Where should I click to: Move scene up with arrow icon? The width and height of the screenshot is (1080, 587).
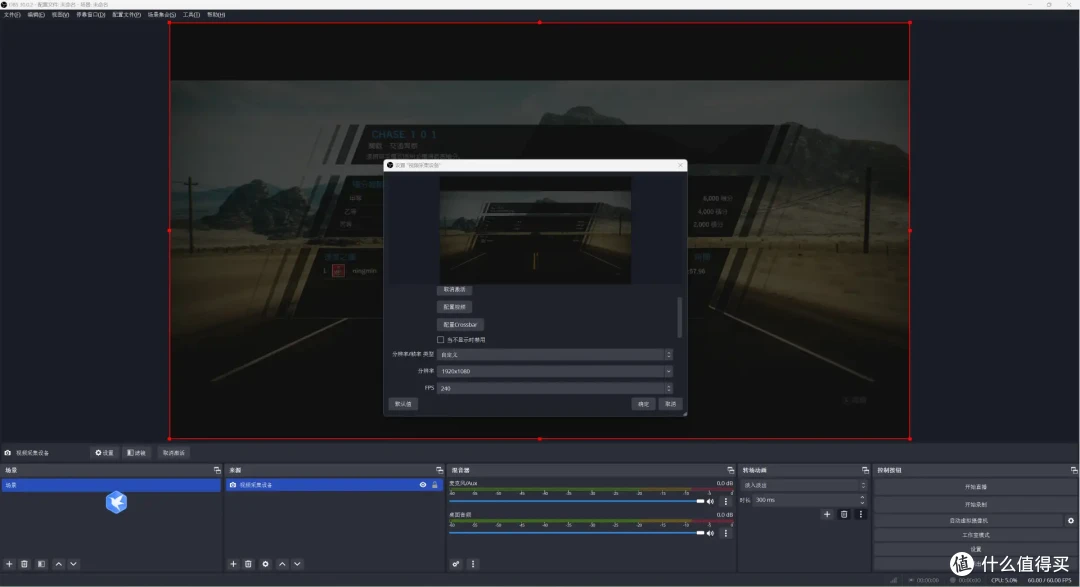pyautogui.click(x=59, y=564)
